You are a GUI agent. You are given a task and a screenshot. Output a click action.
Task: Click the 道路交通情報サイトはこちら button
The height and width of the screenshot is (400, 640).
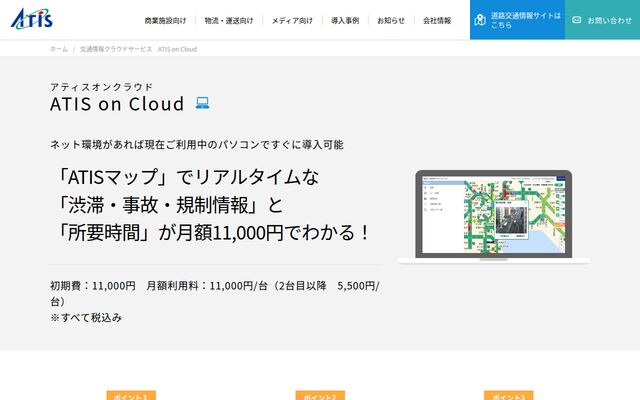517,20
